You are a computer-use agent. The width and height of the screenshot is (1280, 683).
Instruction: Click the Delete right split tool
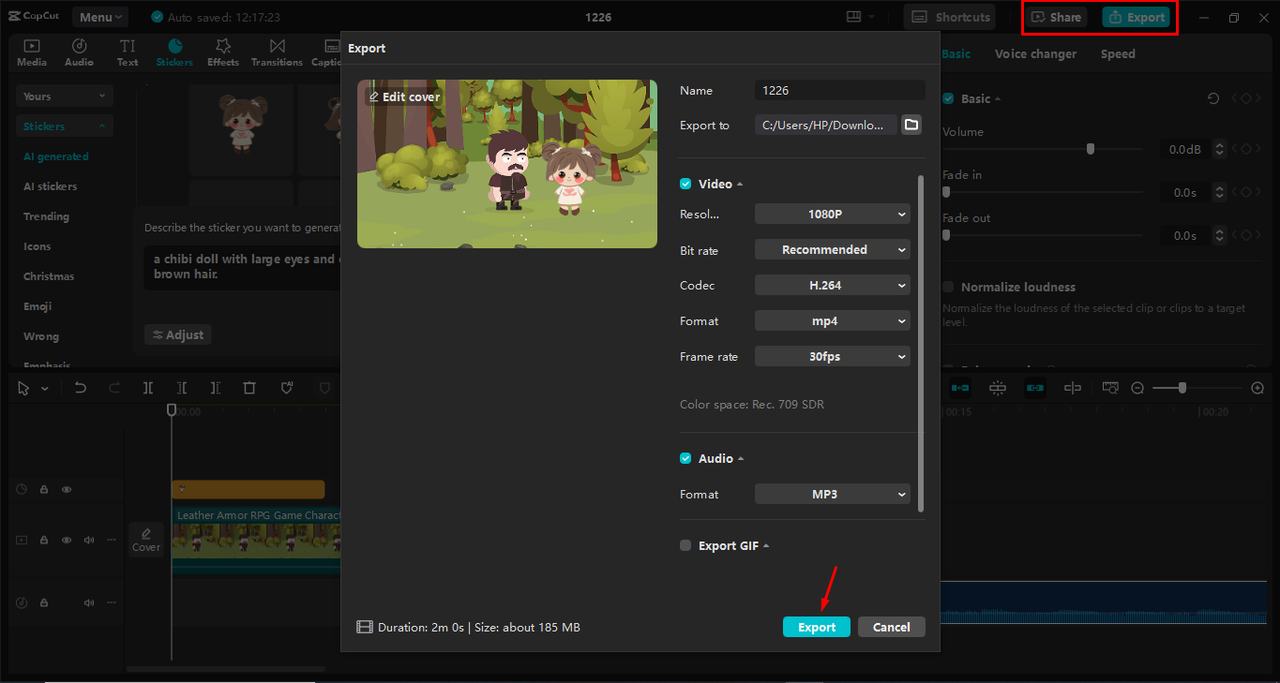click(216, 388)
